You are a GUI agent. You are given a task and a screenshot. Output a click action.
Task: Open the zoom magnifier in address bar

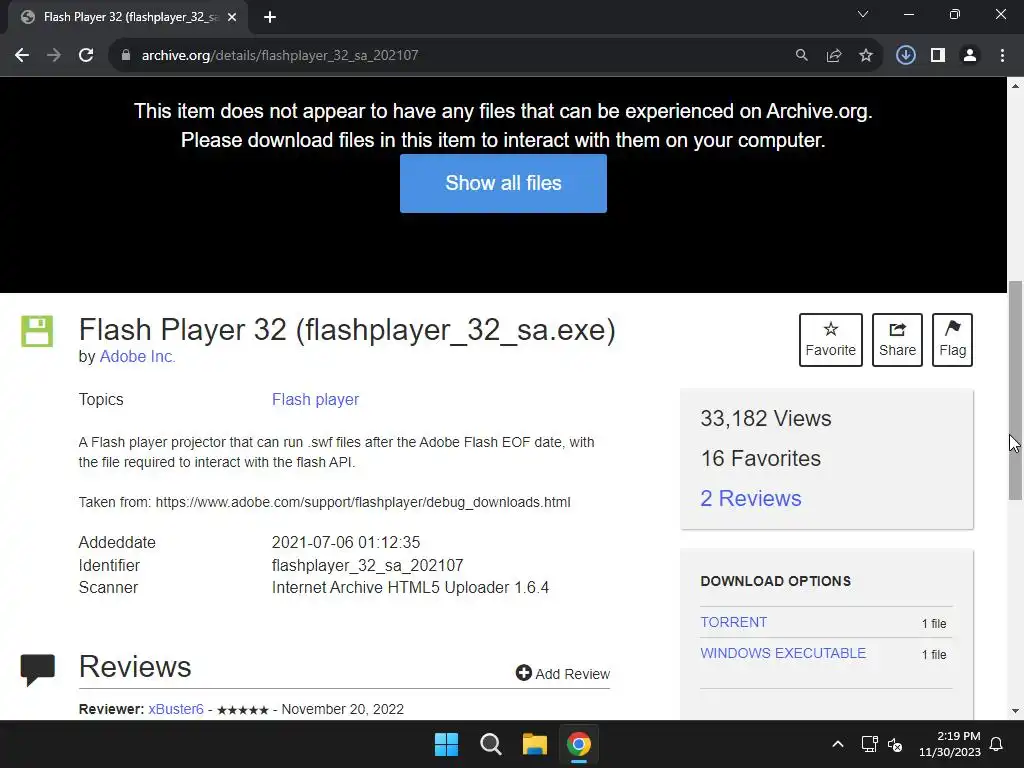coord(801,56)
